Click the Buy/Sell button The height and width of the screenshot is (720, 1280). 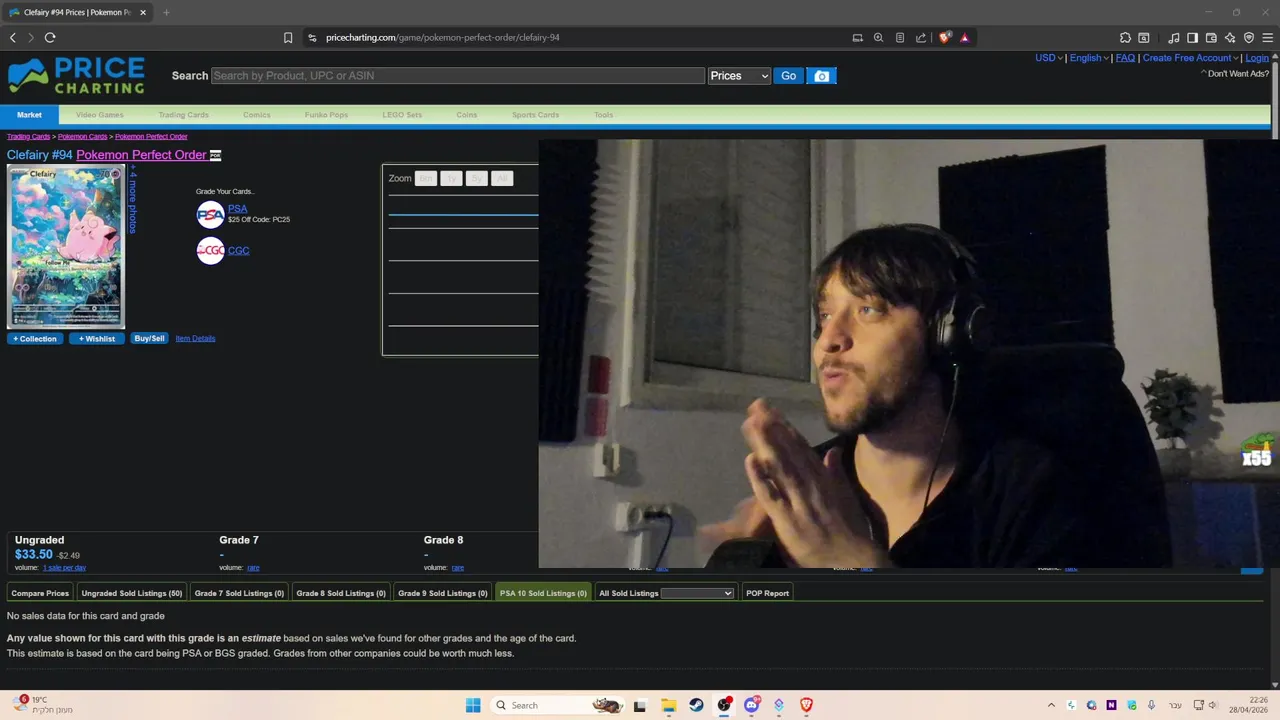point(149,339)
